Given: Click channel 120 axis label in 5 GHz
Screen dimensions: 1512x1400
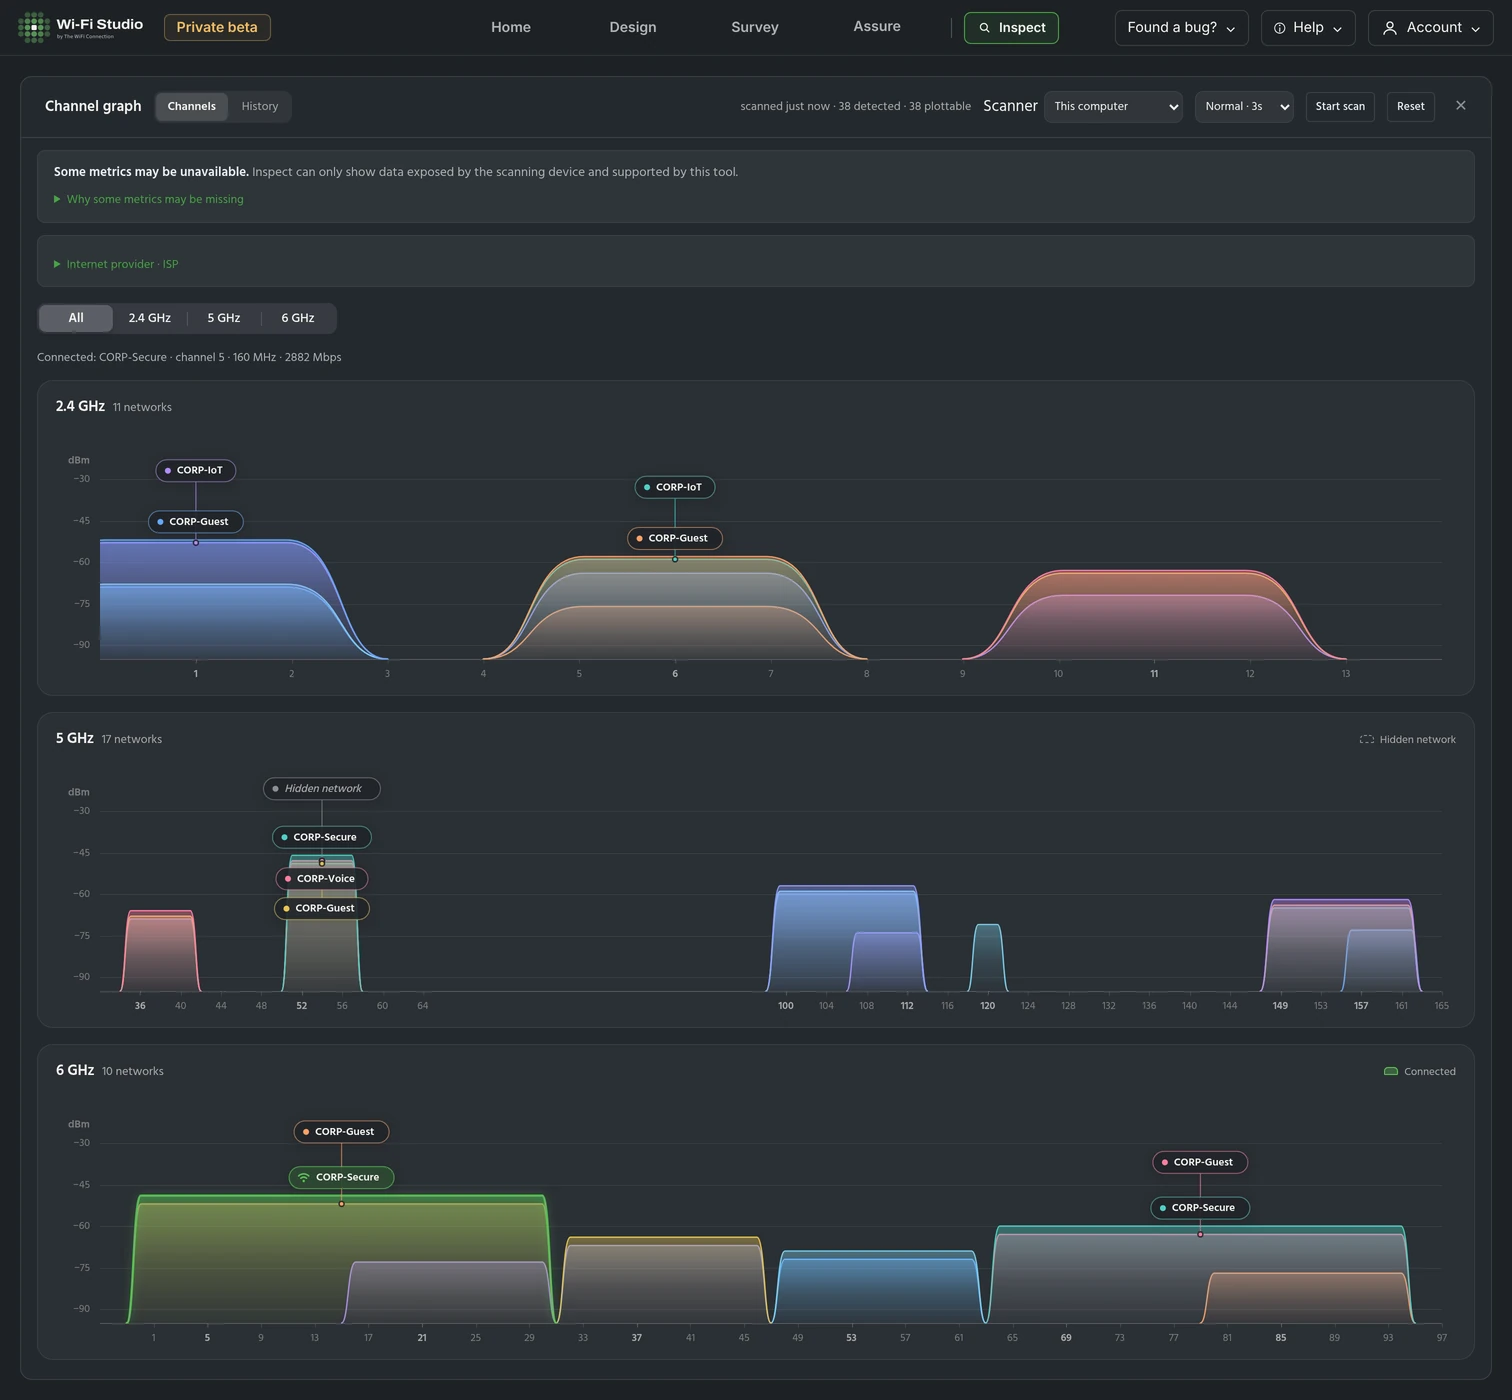Looking at the screenshot, I should point(987,1005).
